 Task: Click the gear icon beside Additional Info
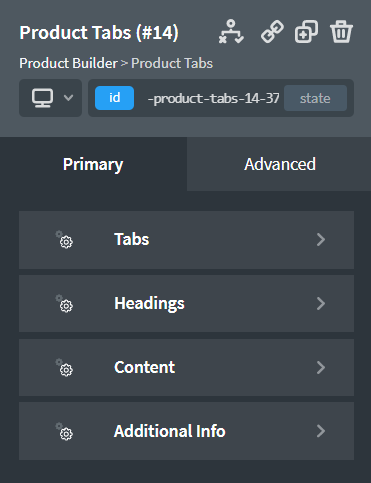click(64, 431)
